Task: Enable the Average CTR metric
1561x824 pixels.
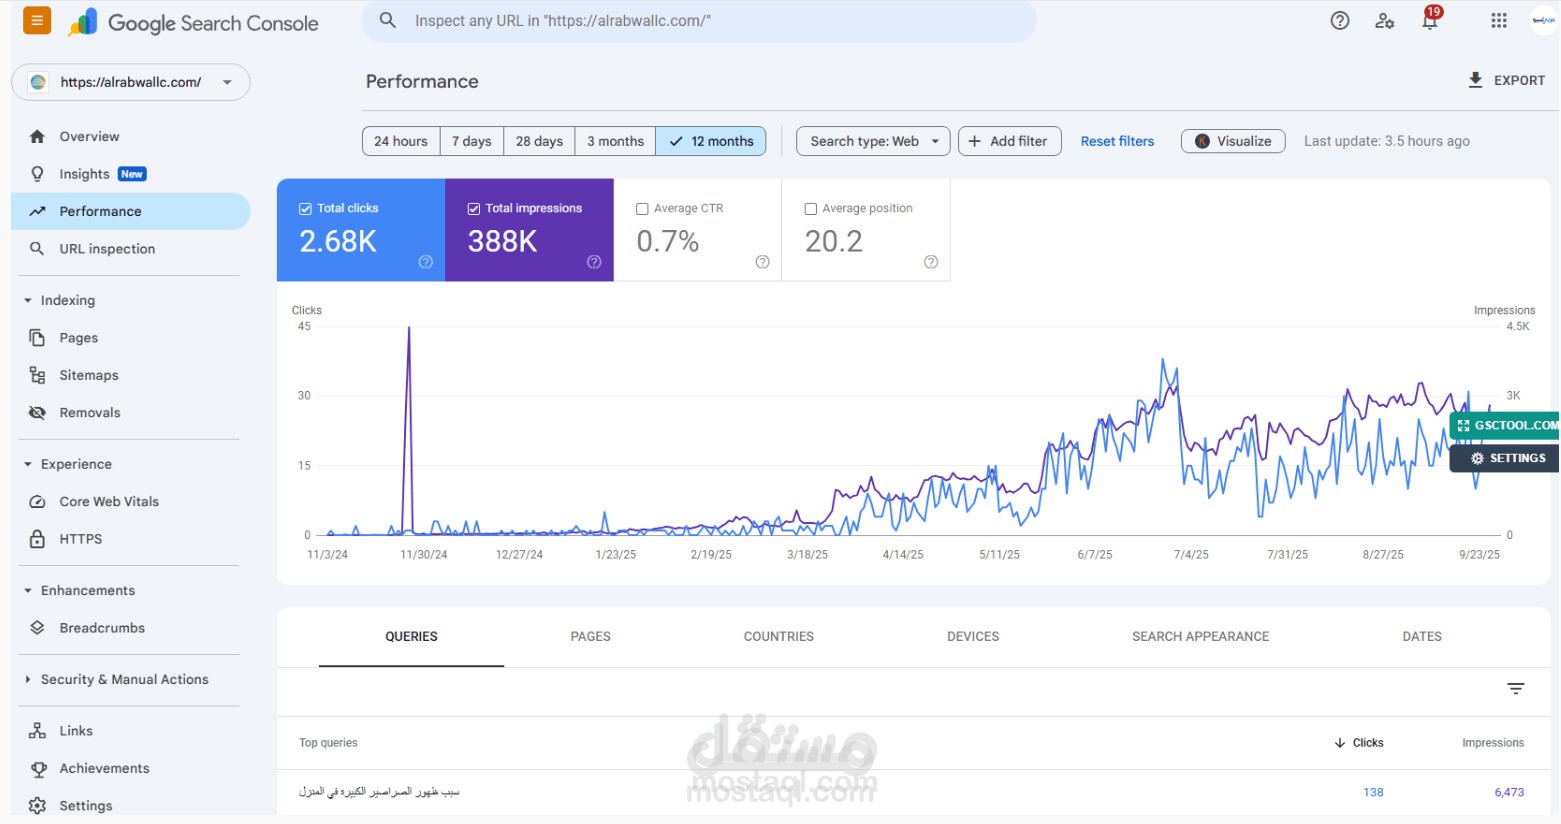Action: (x=642, y=209)
